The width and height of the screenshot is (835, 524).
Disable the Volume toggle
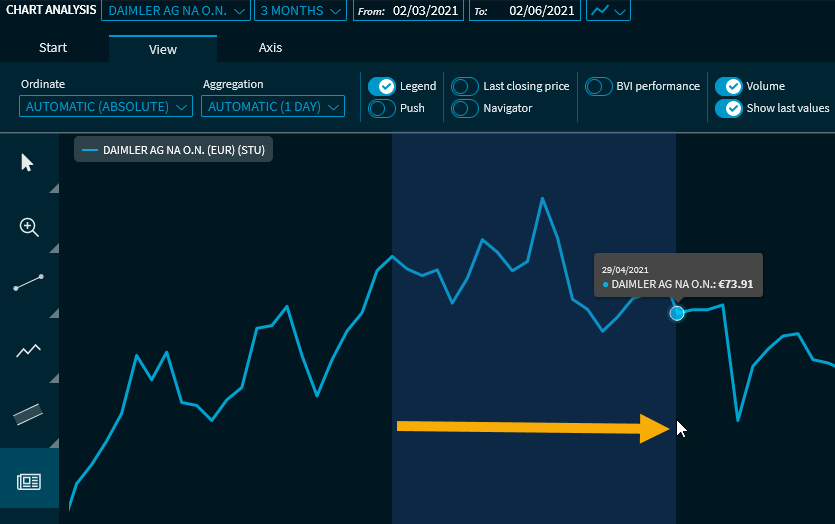(729, 86)
